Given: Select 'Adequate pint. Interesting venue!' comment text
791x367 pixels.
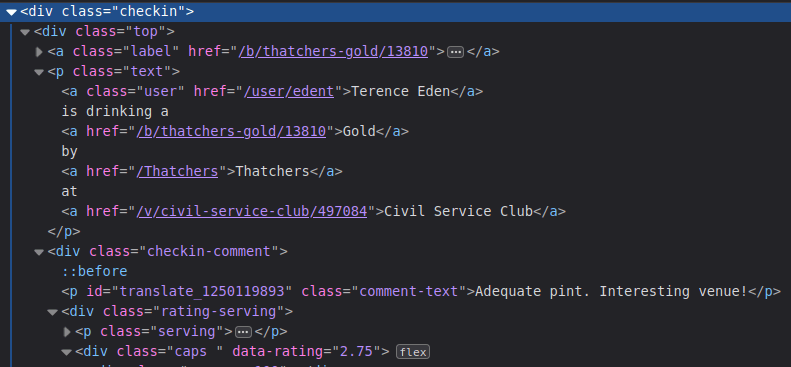Looking at the screenshot, I should pyautogui.click(x=611, y=291).
